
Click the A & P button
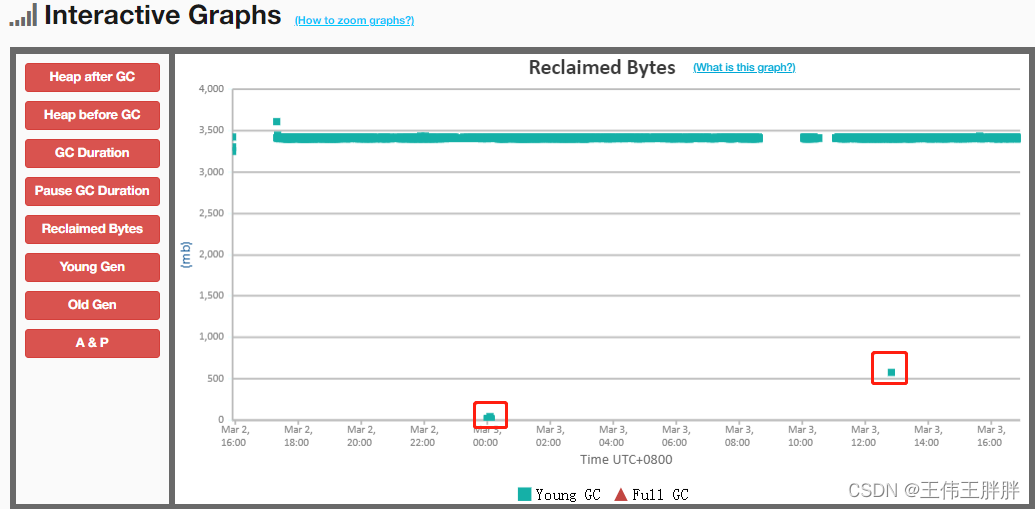(x=92, y=343)
